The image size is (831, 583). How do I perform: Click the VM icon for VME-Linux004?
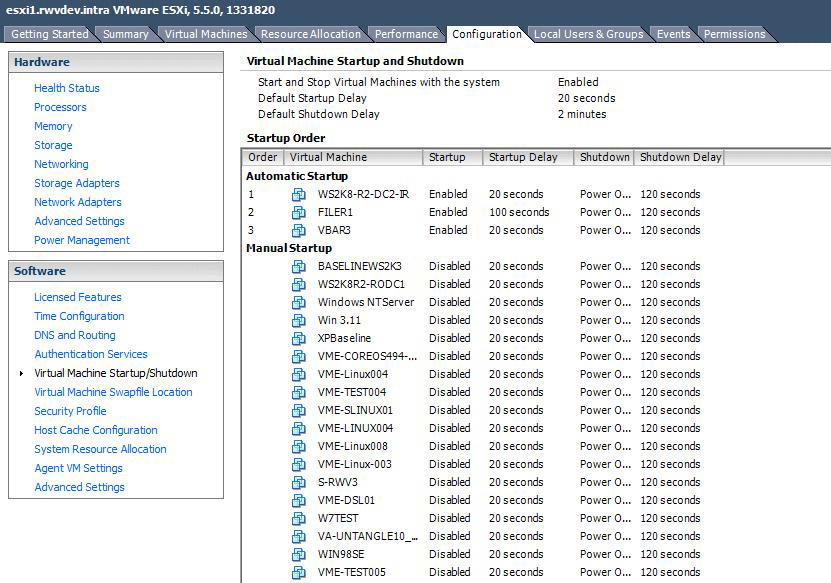point(299,375)
